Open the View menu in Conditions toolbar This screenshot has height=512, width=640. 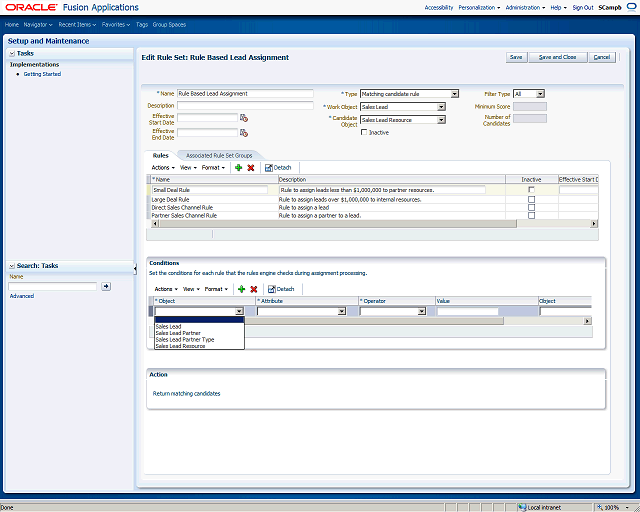click(191, 289)
